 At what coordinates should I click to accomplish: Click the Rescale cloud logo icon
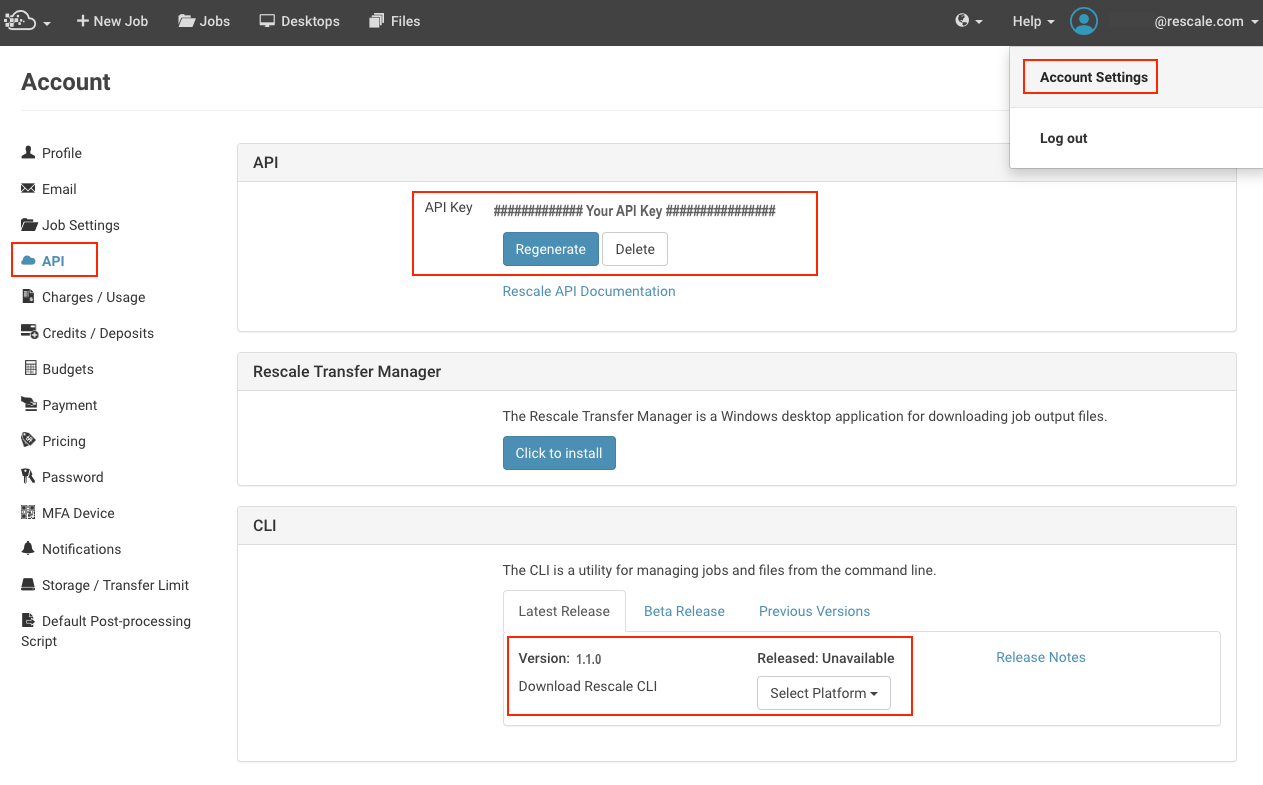coord(20,21)
